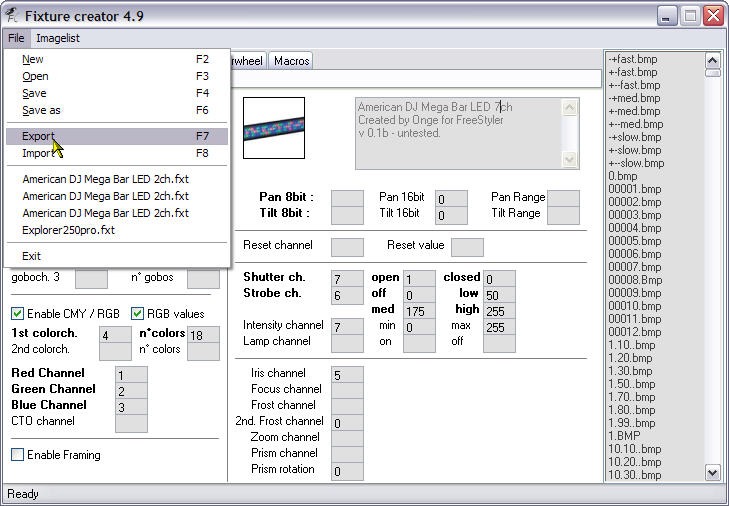Viewport: 729px width, 506px height.
Task: Click the shutter open value field
Action: click(419, 279)
